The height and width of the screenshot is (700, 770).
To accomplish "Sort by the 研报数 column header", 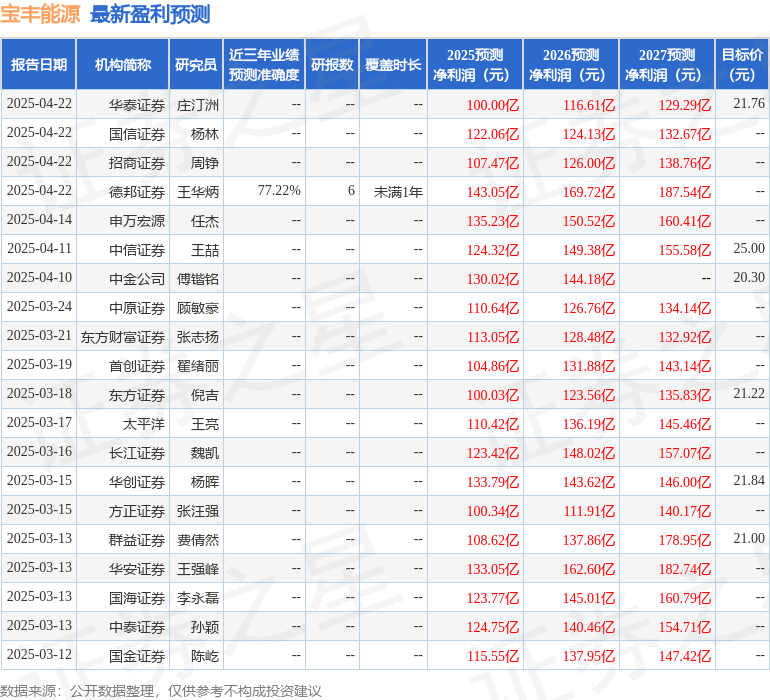I will point(332,65).
